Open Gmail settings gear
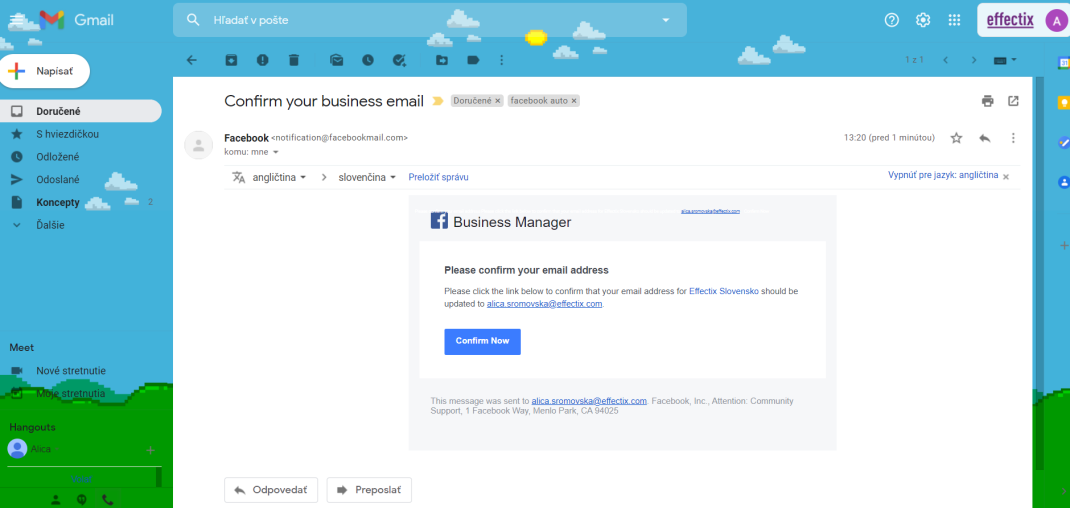The height and width of the screenshot is (508, 1070). click(x=923, y=20)
